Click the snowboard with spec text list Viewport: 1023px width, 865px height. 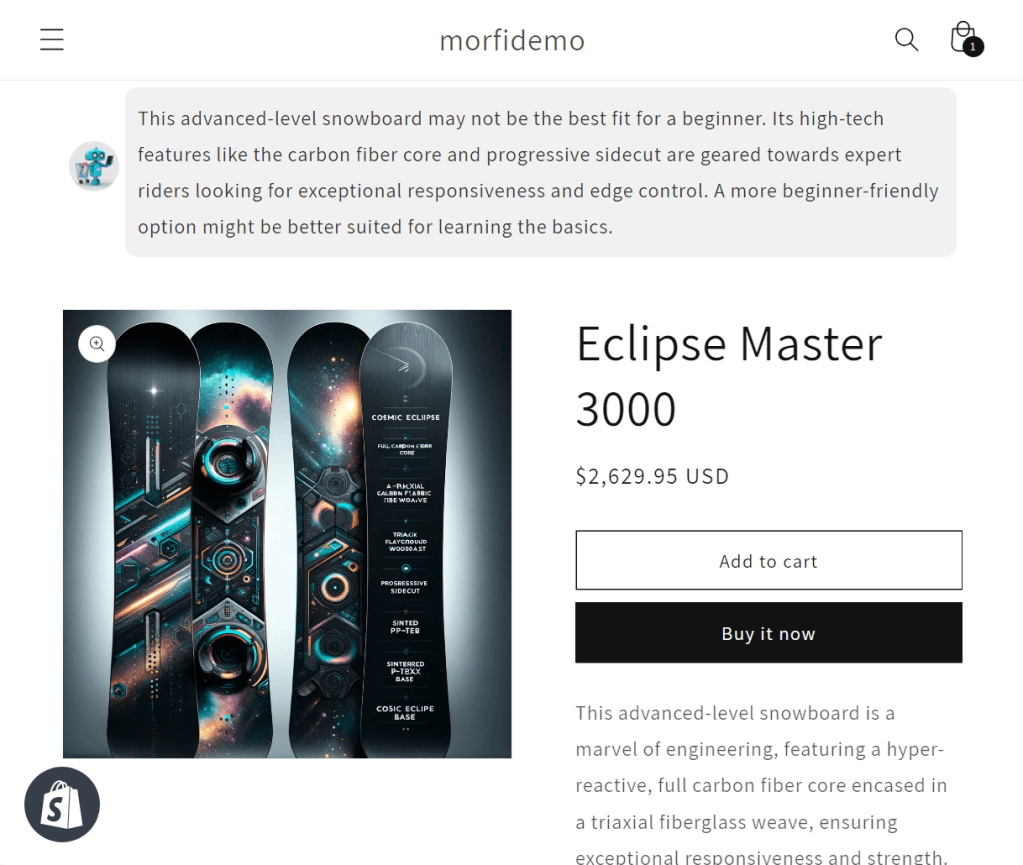[x=405, y=540]
